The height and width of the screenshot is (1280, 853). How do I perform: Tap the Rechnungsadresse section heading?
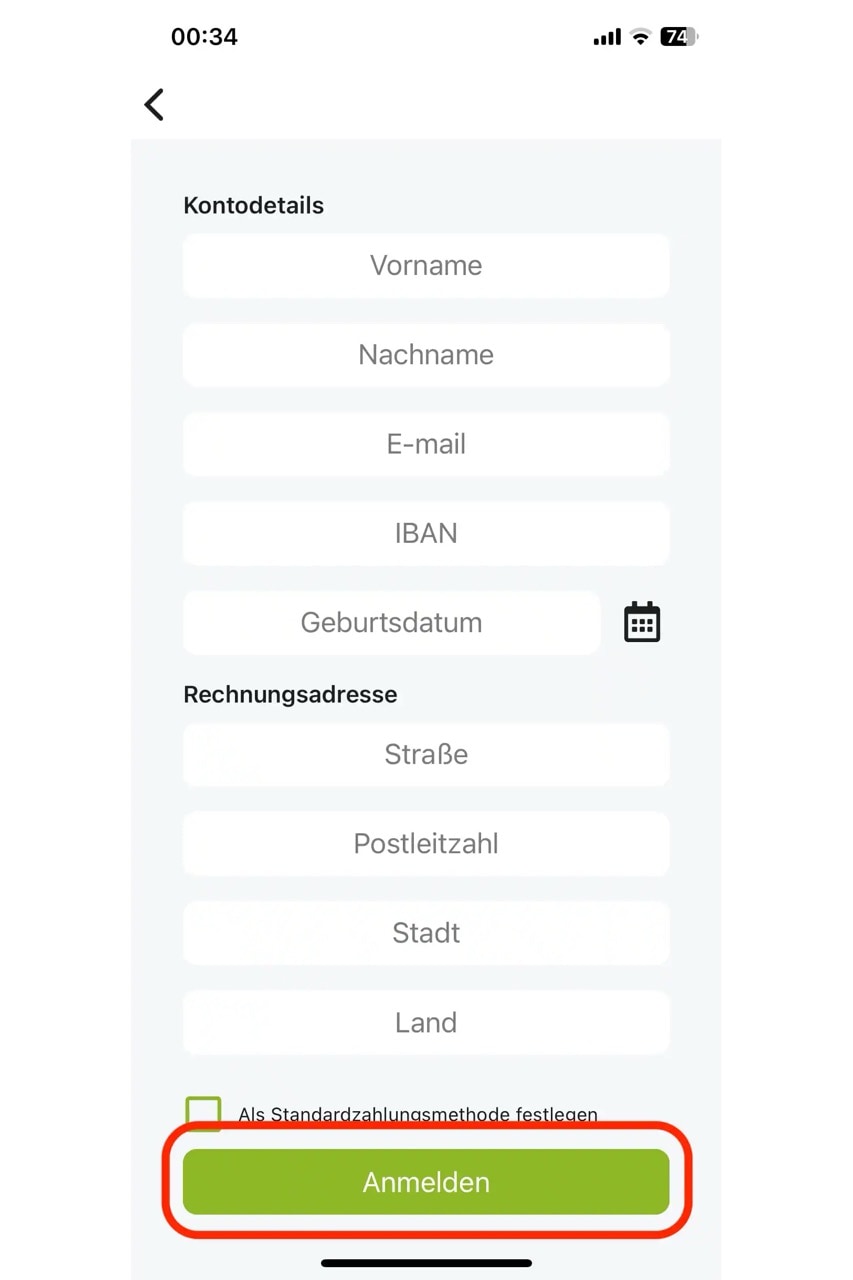(x=290, y=694)
